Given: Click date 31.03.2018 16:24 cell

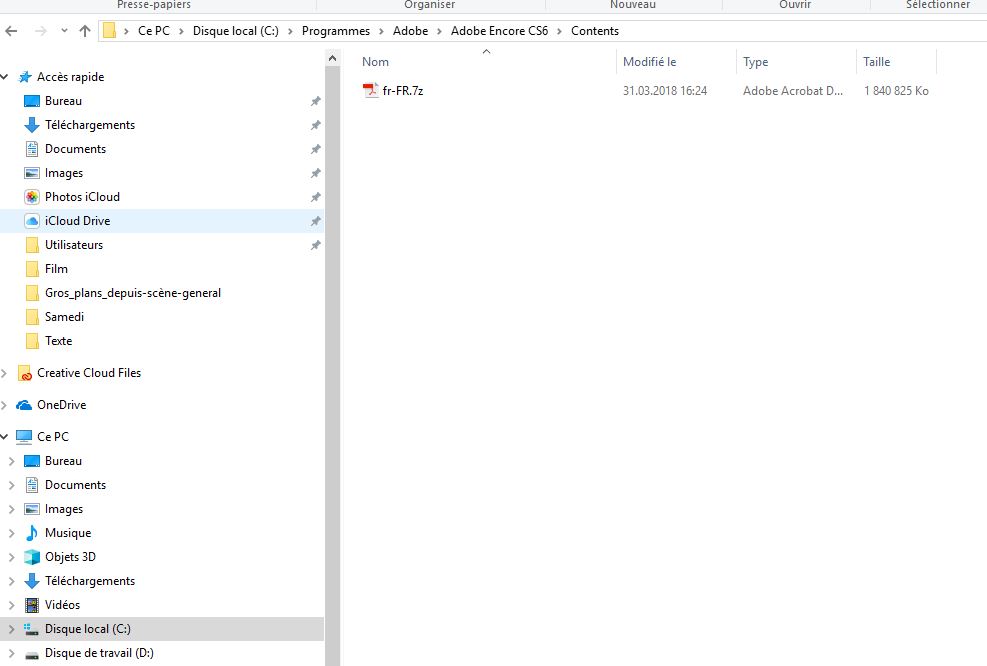Looking at the screenshot, I should (x=665, y=91).
